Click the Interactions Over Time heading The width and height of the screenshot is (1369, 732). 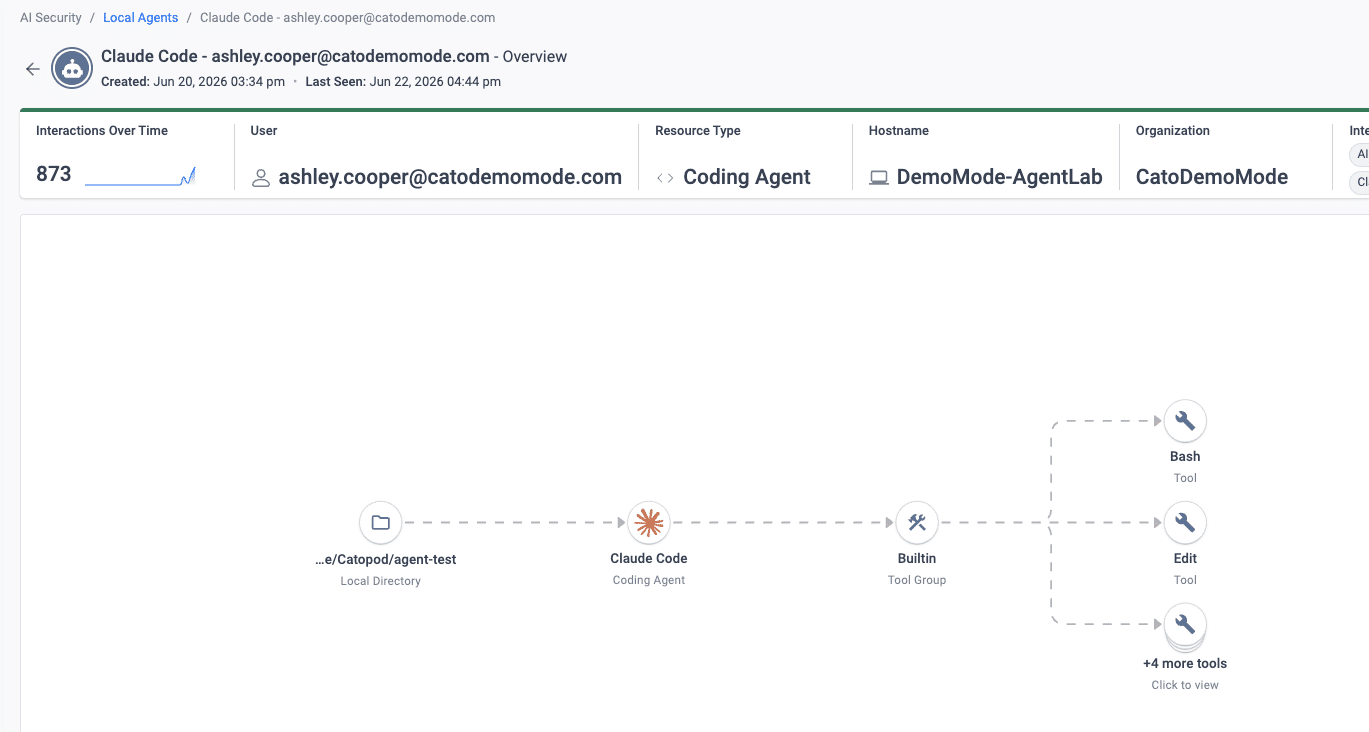point(102,131)
